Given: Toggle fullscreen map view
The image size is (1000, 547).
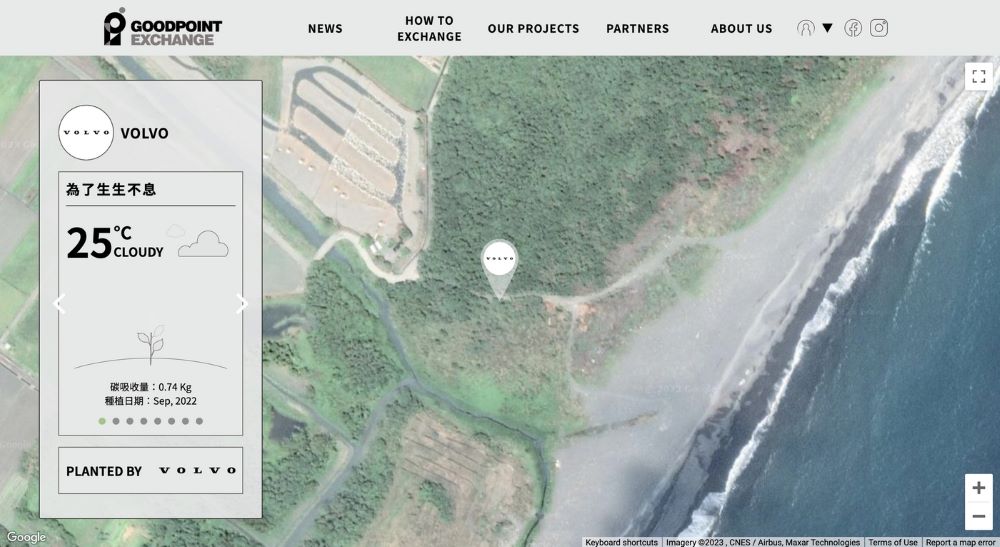Looking at the screenshot, I should coord(979,77).
